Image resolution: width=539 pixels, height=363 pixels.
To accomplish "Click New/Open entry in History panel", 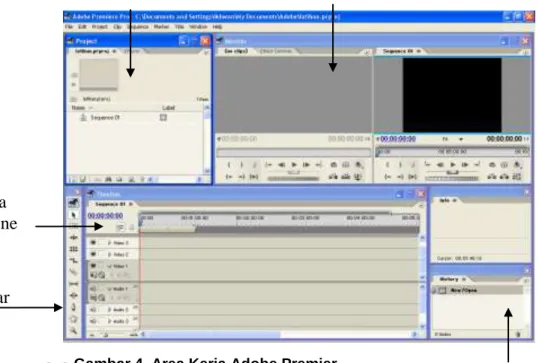I will (x=478, y=290).
